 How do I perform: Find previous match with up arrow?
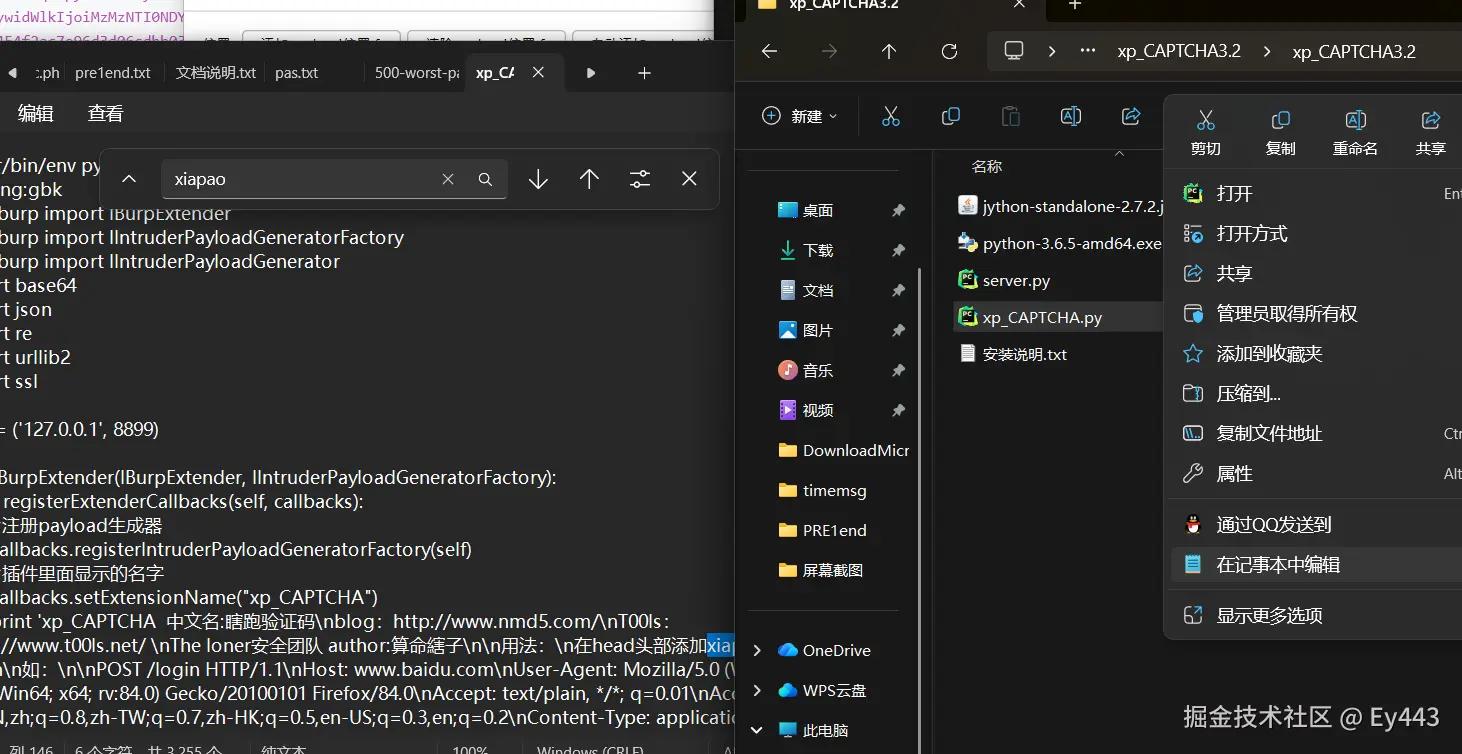[589, 179]
